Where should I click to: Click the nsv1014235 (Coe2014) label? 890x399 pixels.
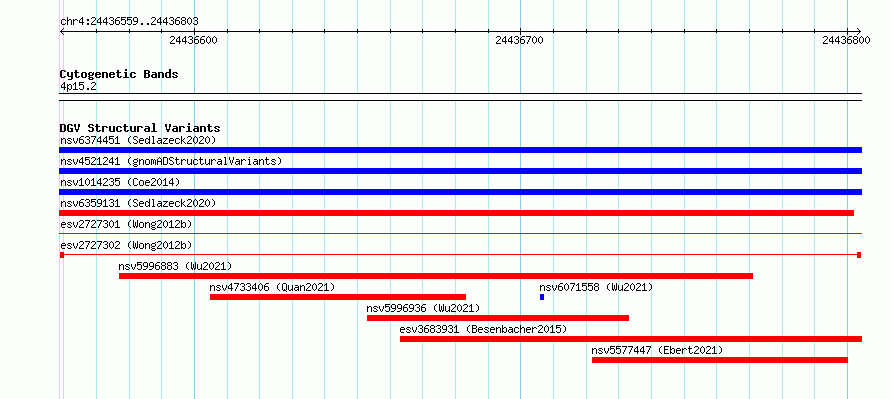click(x=120, y=182)
